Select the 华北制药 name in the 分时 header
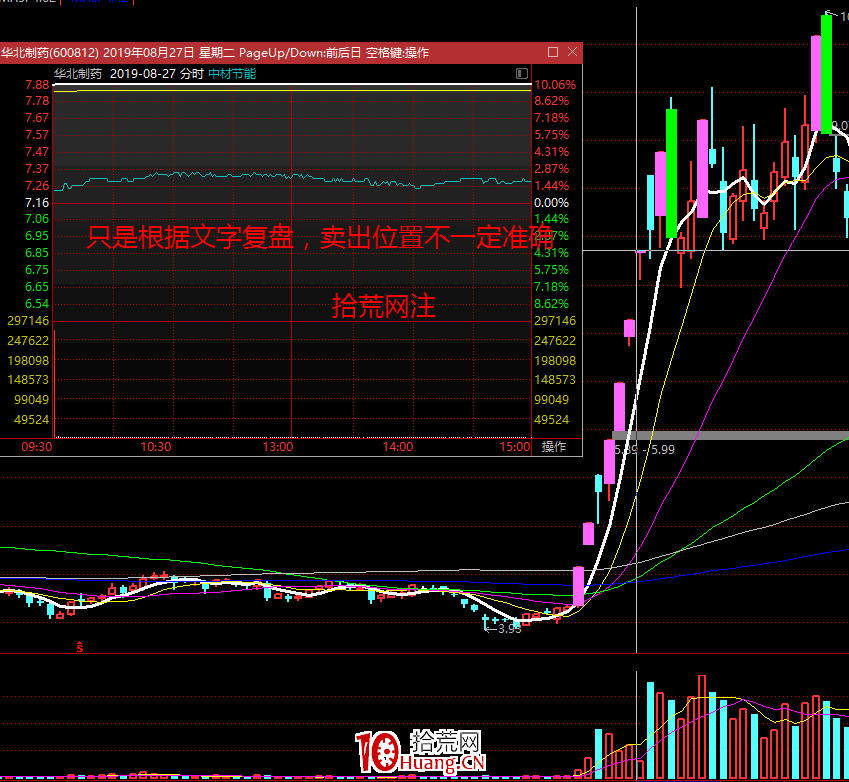The height and width of the screenshot is (782, 849). click(78, 74)
